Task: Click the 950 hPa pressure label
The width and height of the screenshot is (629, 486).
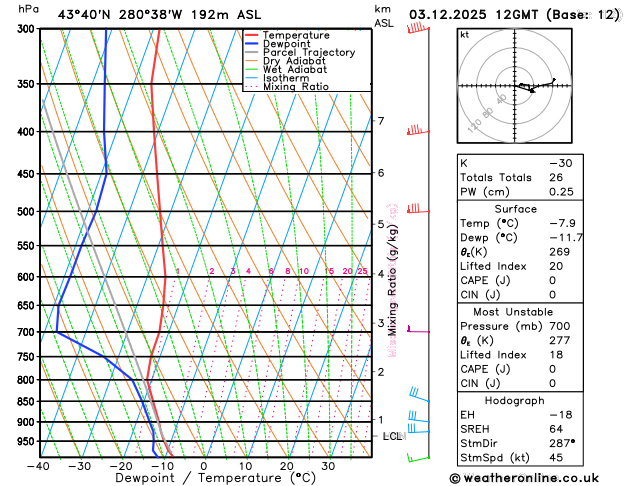Action: click(28, 441)
